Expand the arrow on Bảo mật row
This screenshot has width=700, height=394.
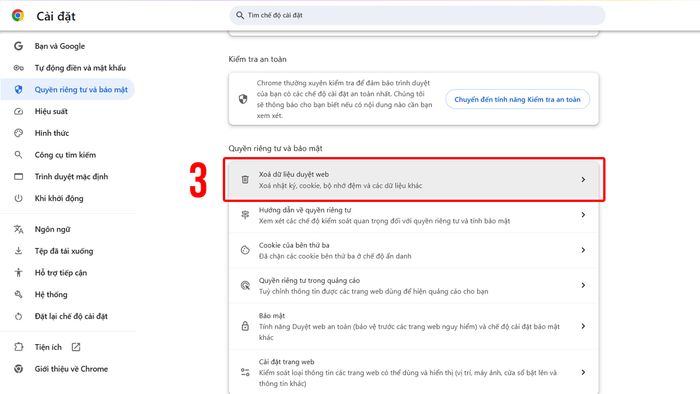click(583, 326)
